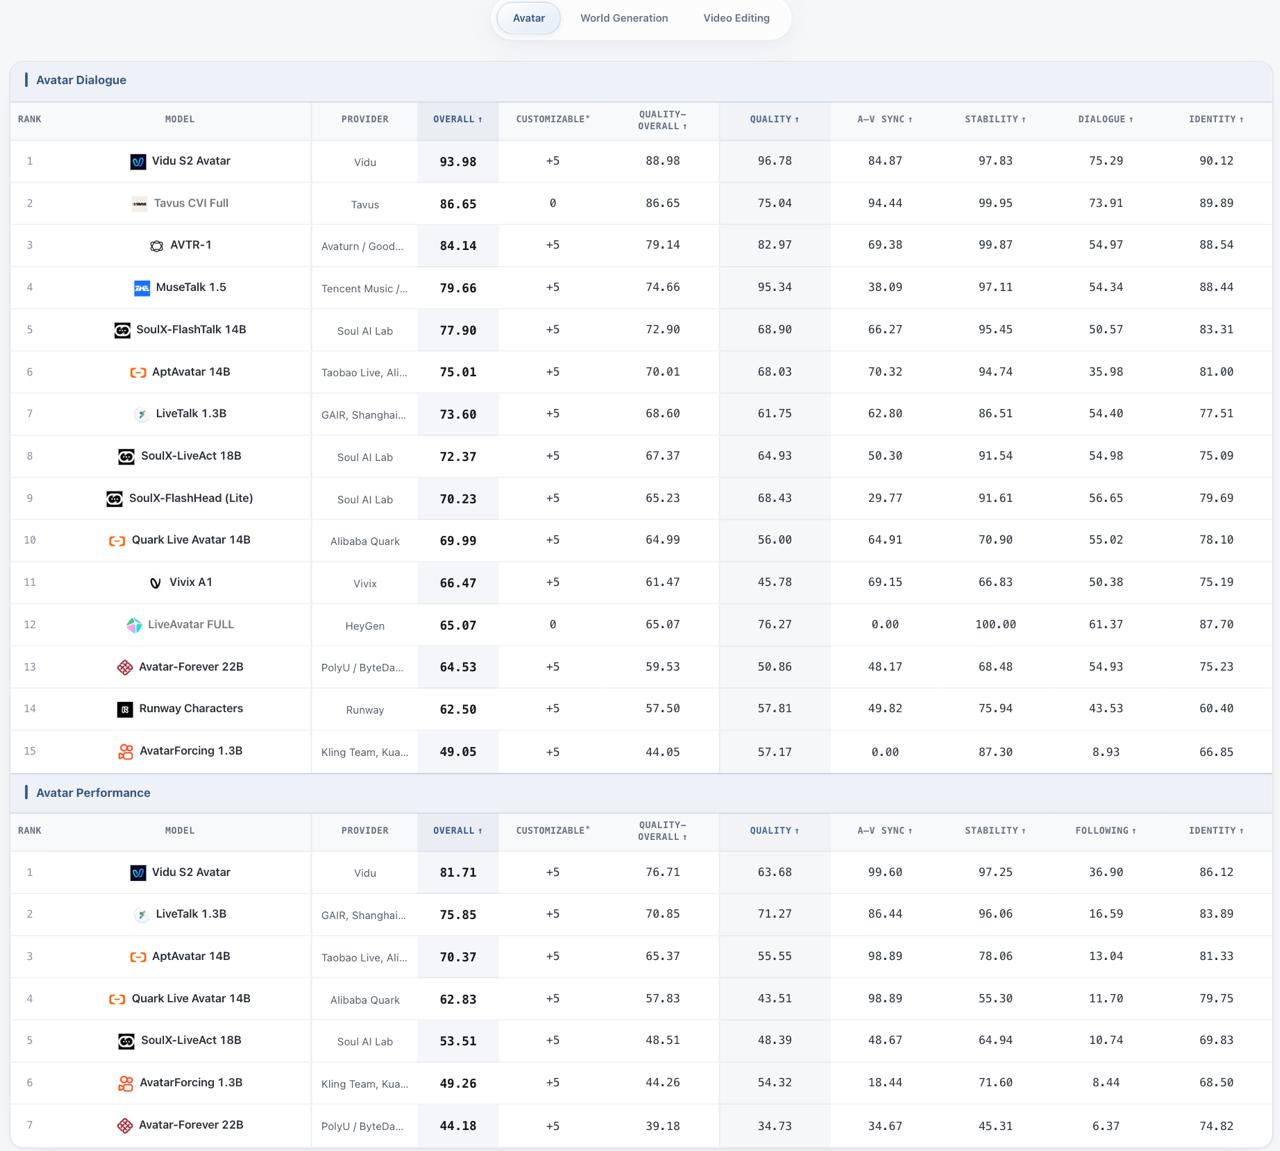Select the overall score "93.98"
This screenshot has width=1280, height=1151.
click(x=458, y=162)
